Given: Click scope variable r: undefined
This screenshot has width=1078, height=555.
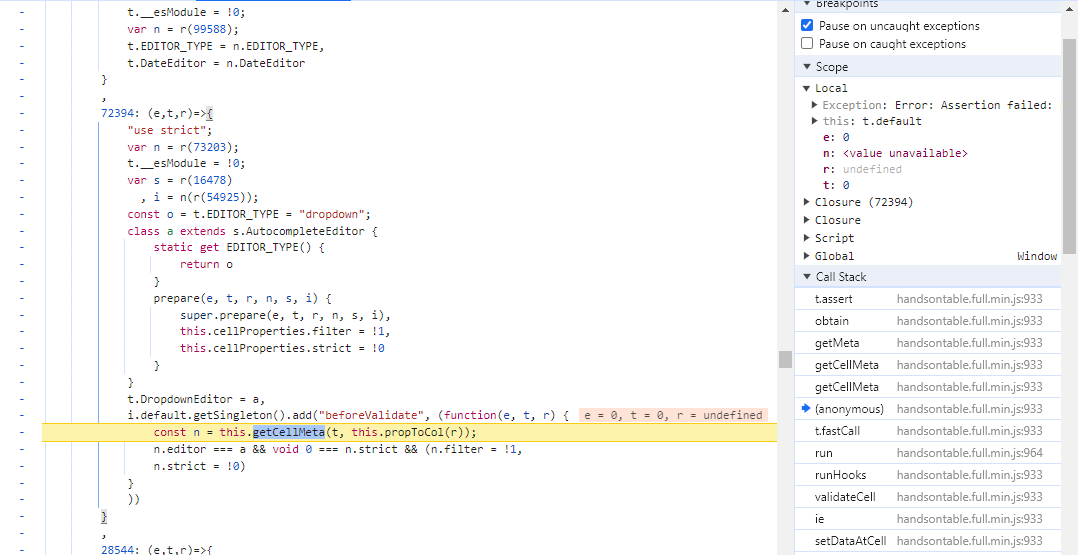Looking at the screenshot, I should (x=862, y=169).
